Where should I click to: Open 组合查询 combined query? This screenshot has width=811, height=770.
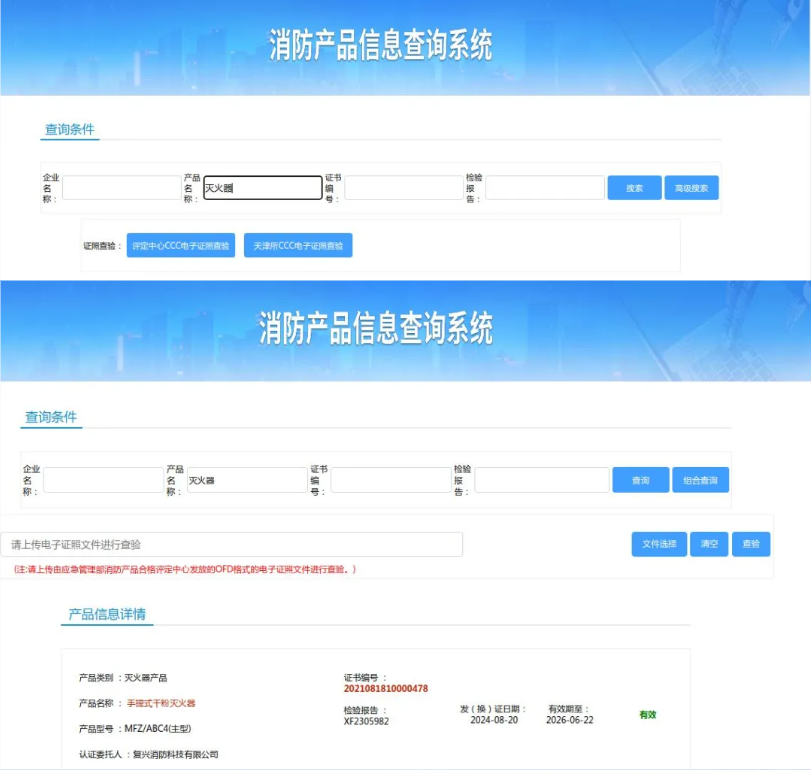coord(700,480)
